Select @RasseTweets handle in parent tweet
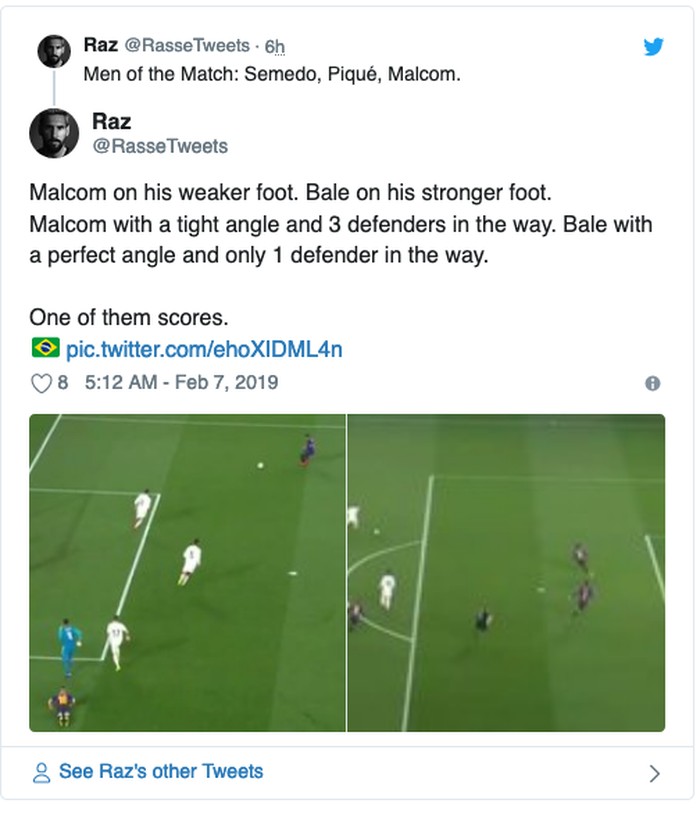700x814 pixels. [x=188, y=46]
